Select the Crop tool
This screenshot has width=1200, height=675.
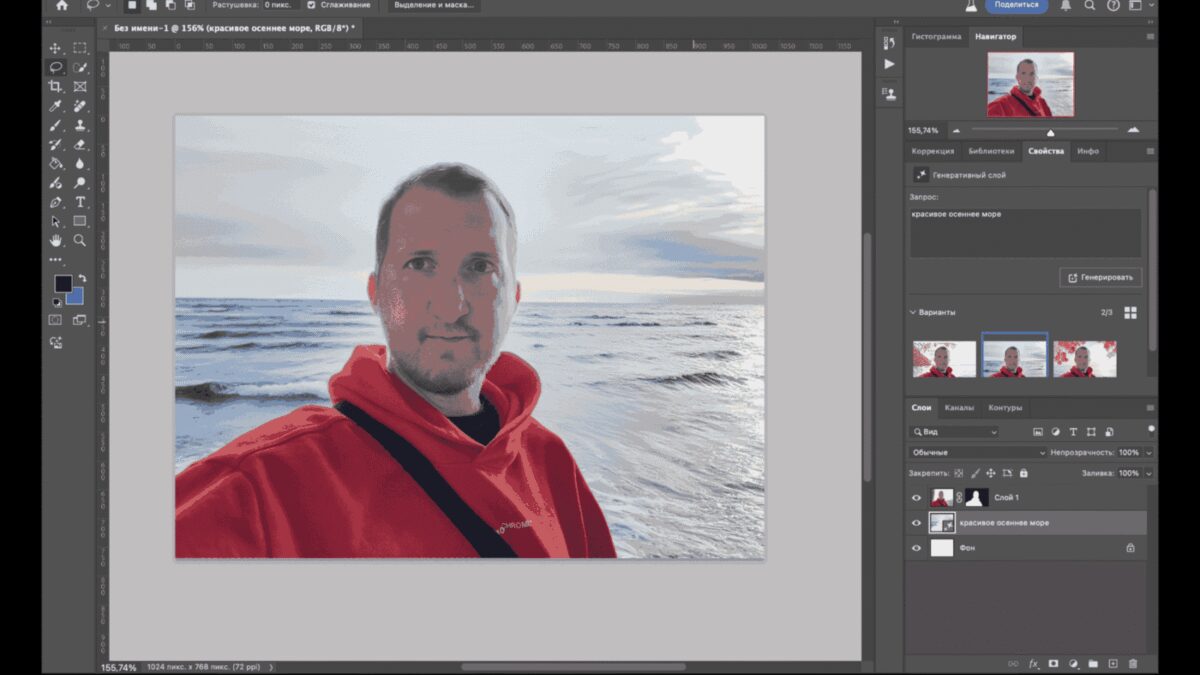coord(56,87)
